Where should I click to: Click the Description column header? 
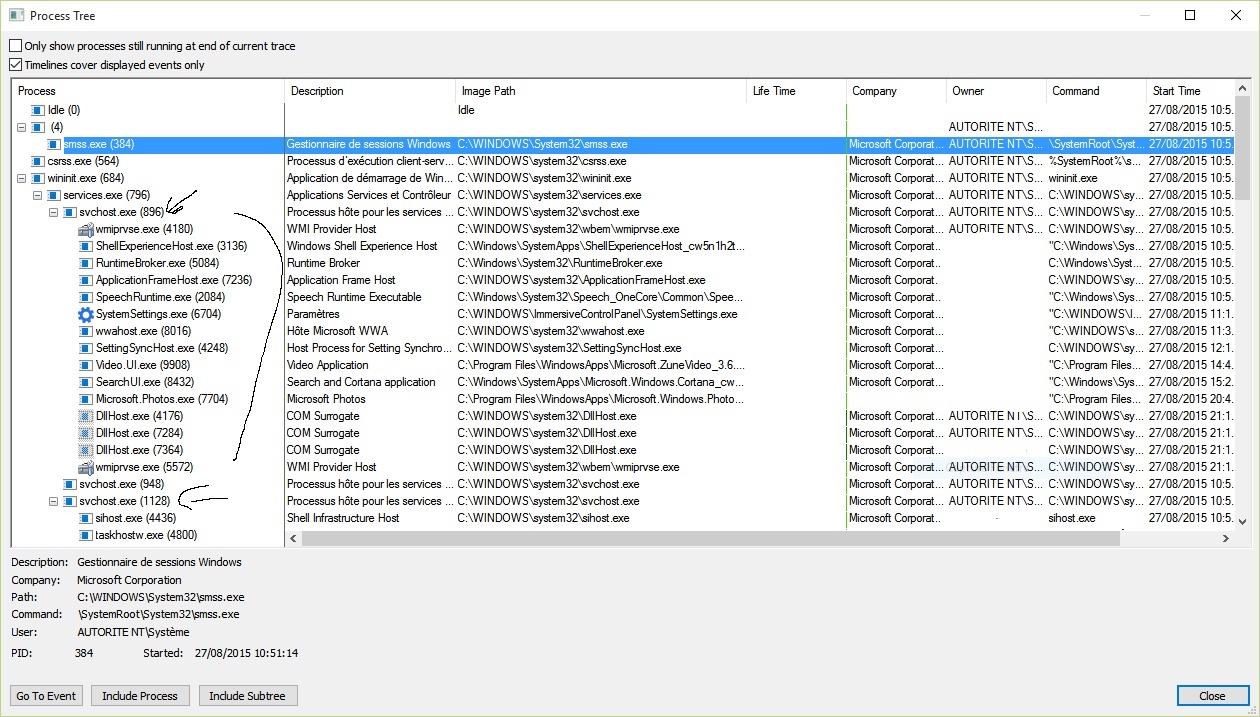tap(370, 91)
